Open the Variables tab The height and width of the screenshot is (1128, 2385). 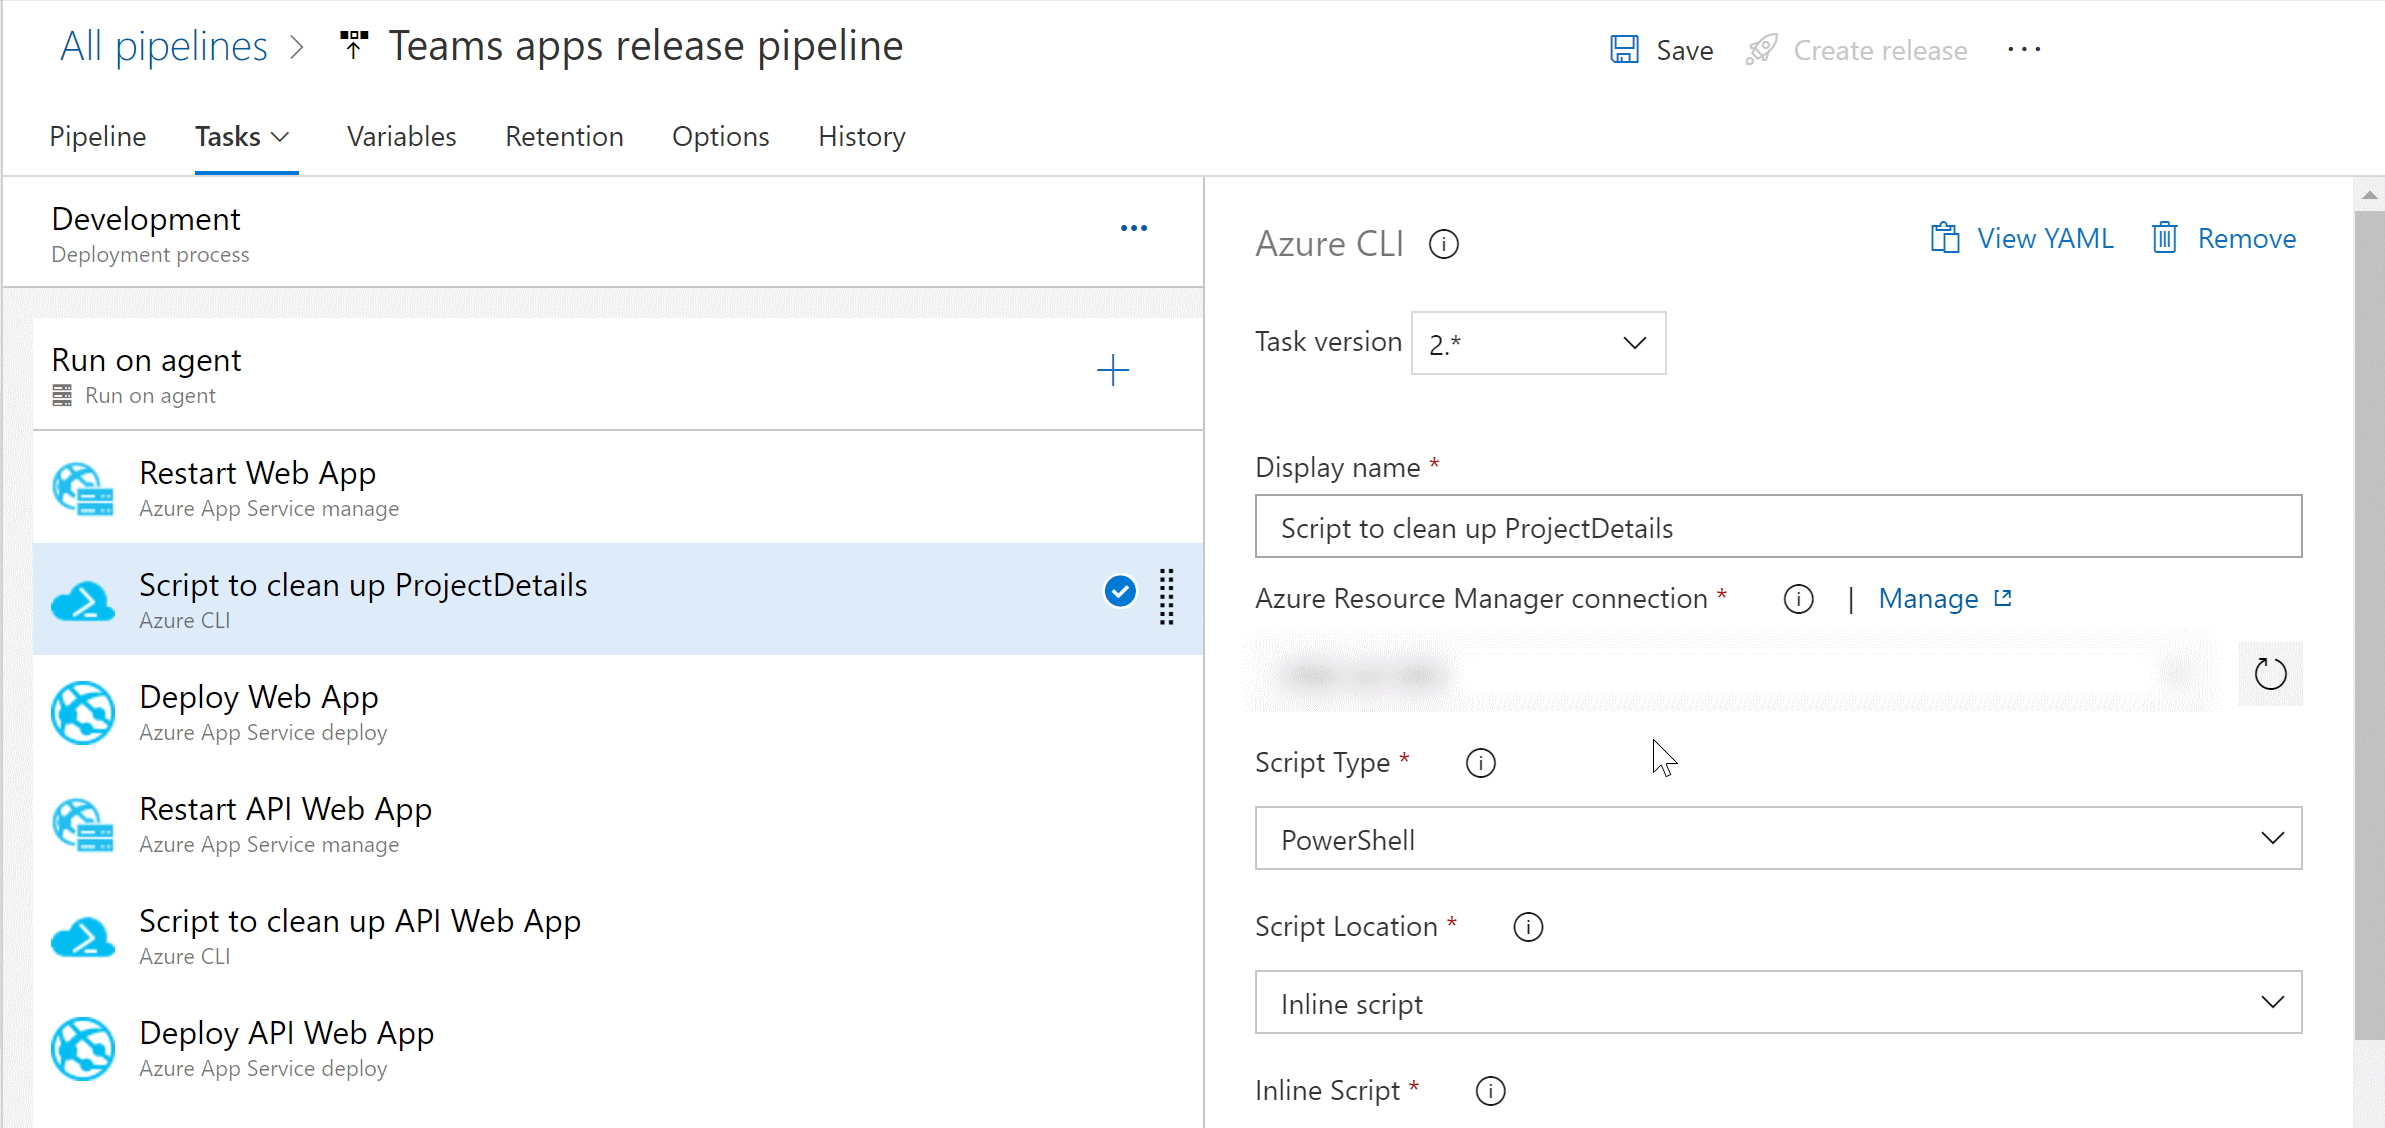(x=401, y=136)
